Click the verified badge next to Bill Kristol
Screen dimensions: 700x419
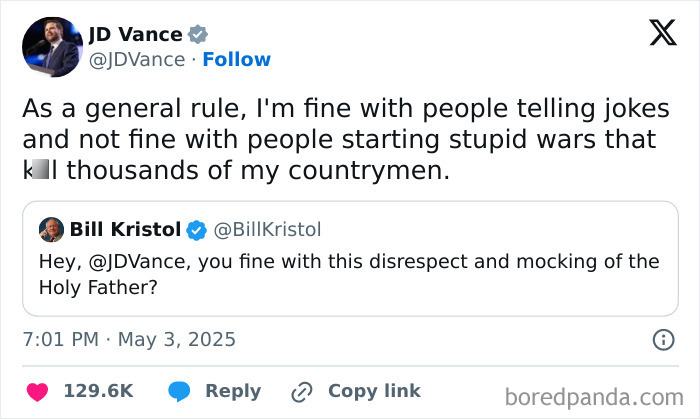[x=197, y=230]
